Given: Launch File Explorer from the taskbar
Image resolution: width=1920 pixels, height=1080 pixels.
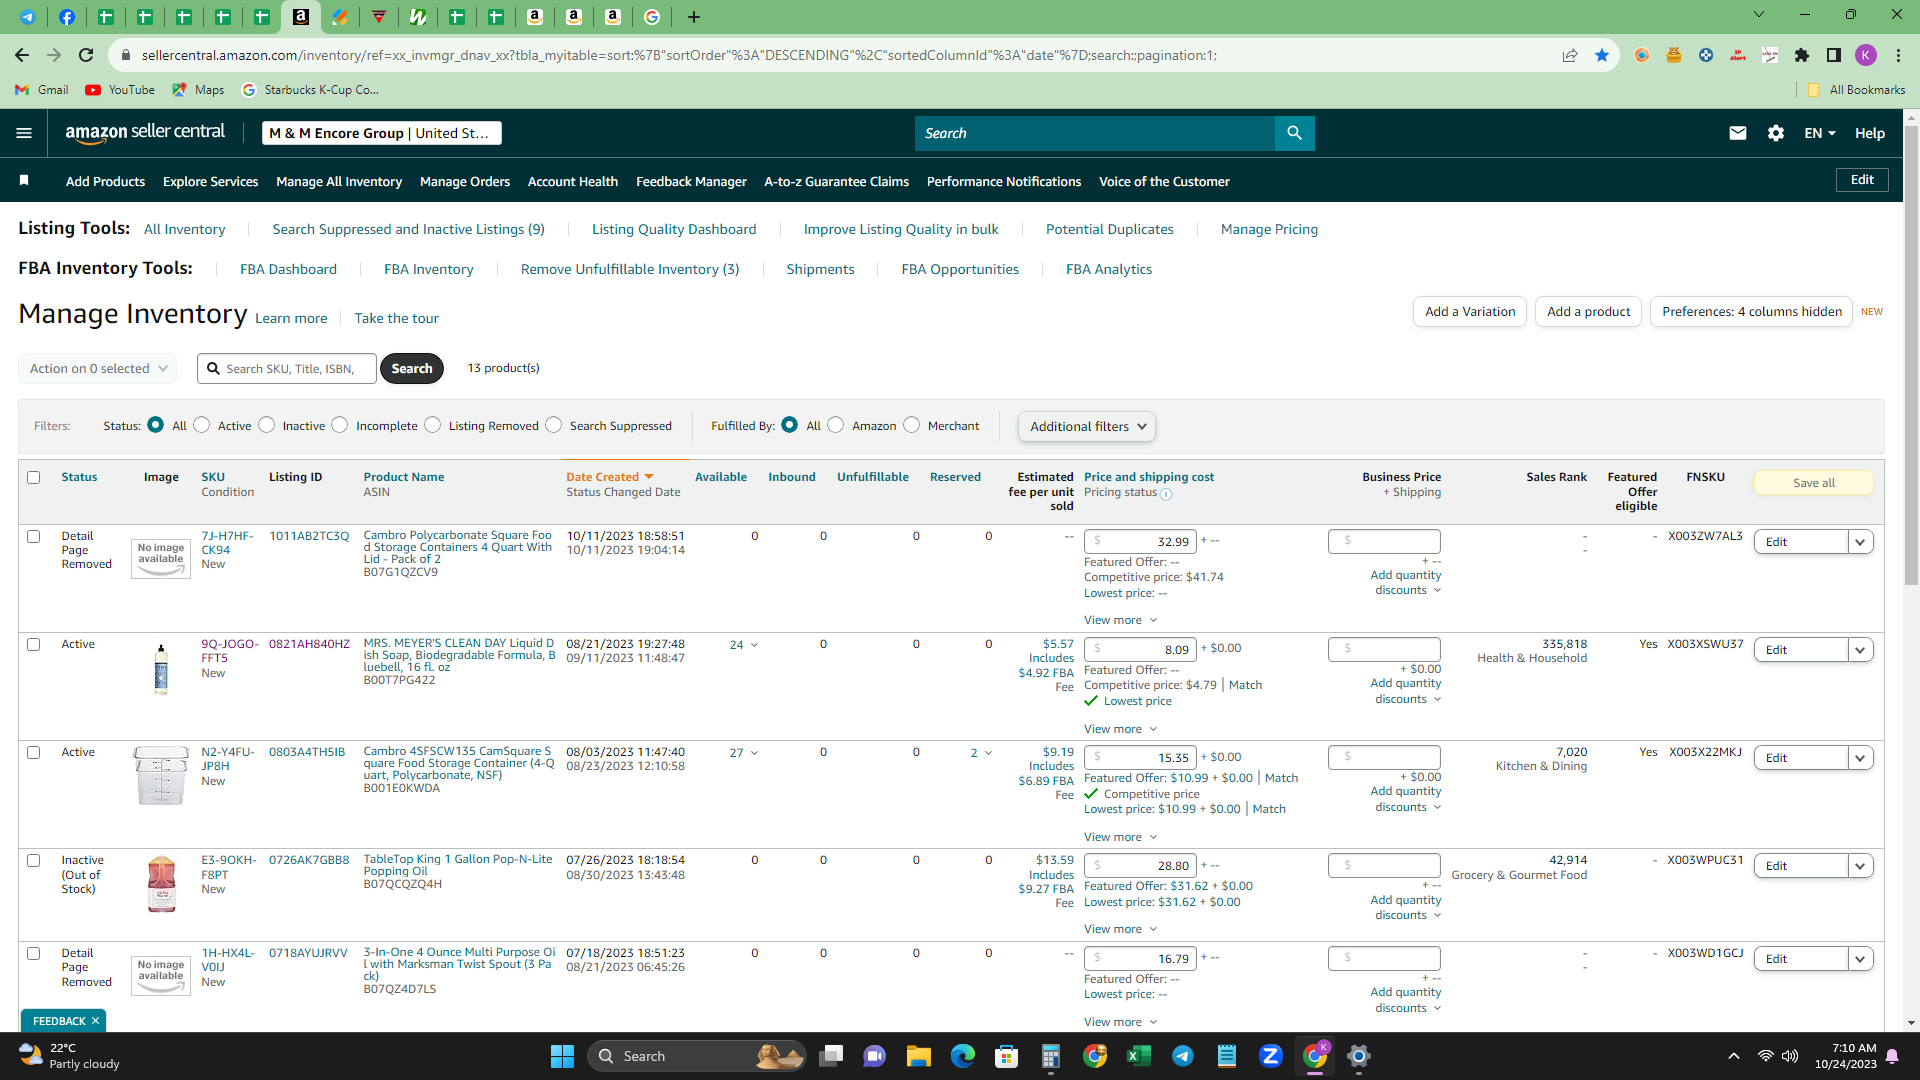Looking at the screenshot, I should pos(919,1056).
